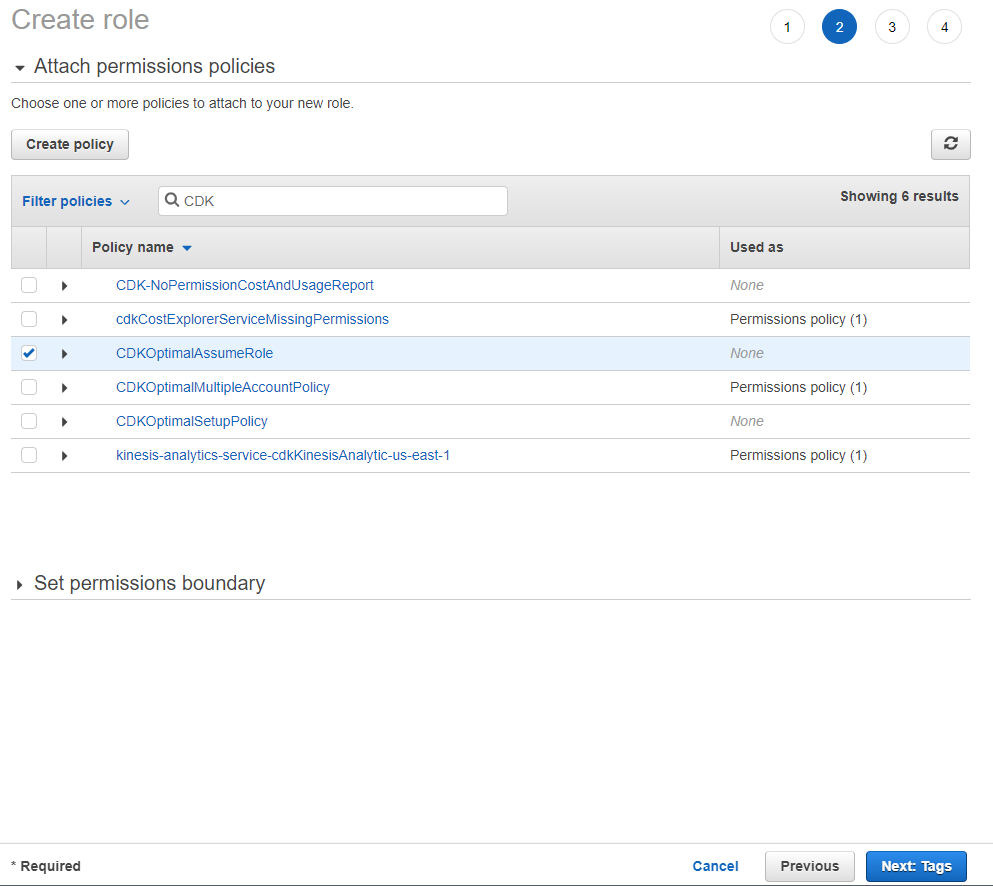Click the Create policy button
Image resolution: width=993 pixels, height=886 pixels.
(x=70, y=144)
